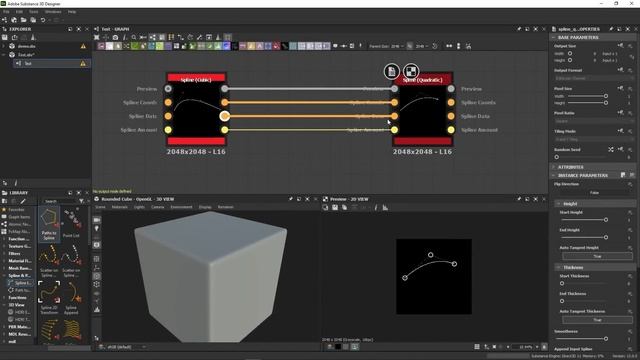
Task: Select the Spline Append library thumbnail
Action: [x=71, y=297]
